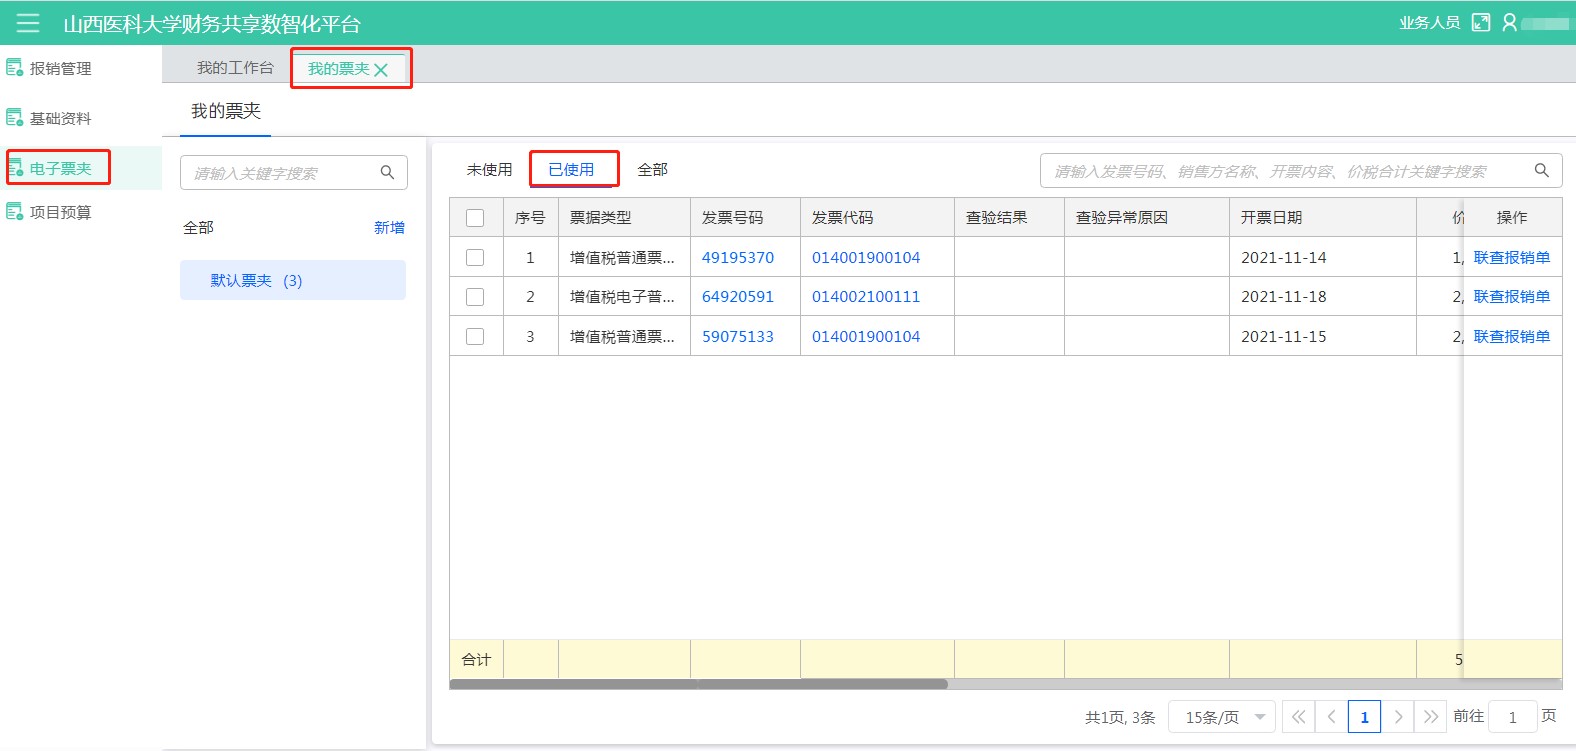
Task: Open 基础资料 in the sidebar
Action: (x=60, y=118)
